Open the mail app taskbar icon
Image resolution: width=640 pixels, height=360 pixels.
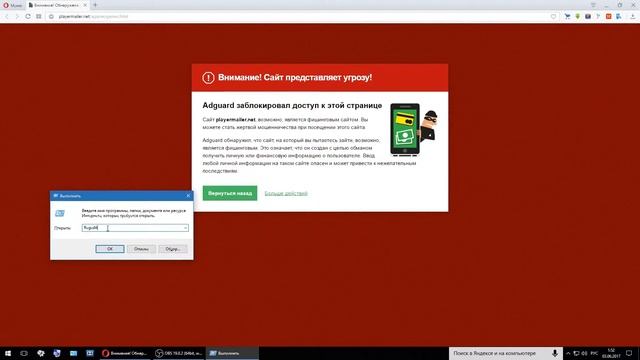click(x=73, y=353)
